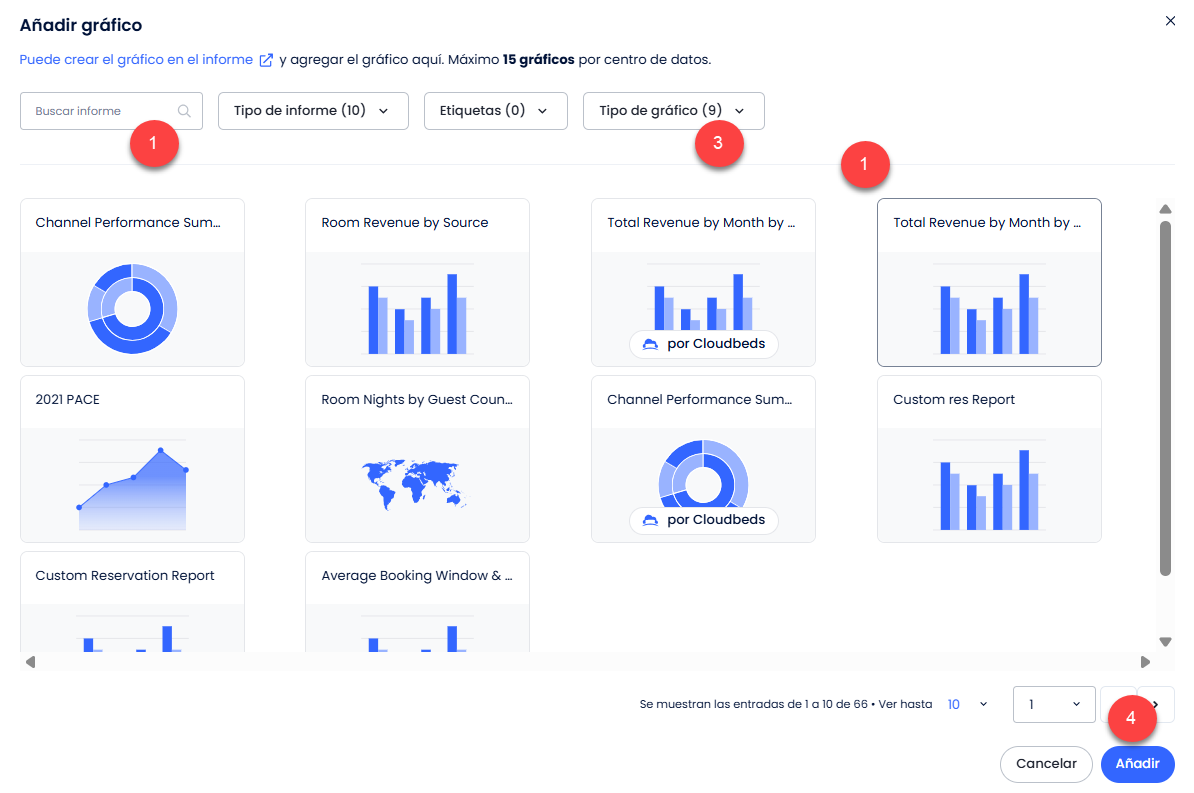Click the por Cloudbeds badge on donut chart
This screenshot has width=1194, height=793.
pyautogui.click(x=703, y=520)
